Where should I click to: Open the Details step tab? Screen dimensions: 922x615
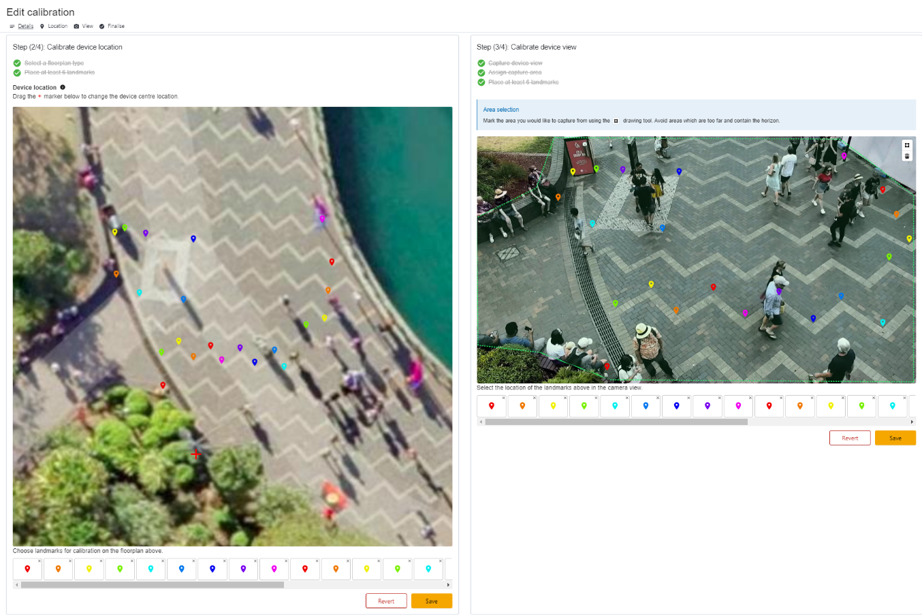[x=22, y=26]
